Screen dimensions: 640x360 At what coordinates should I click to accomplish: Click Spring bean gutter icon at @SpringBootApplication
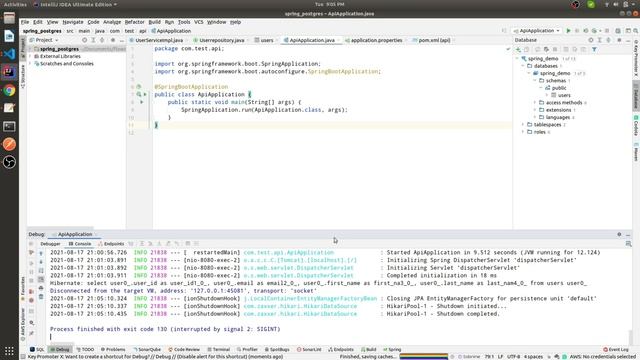coord(138,87)
